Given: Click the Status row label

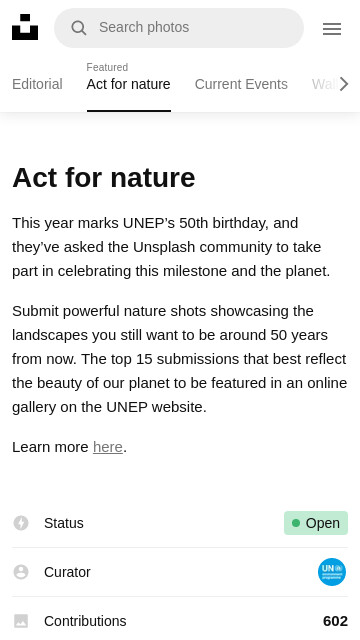Looking at the screenshot, I should pos(64,523).
